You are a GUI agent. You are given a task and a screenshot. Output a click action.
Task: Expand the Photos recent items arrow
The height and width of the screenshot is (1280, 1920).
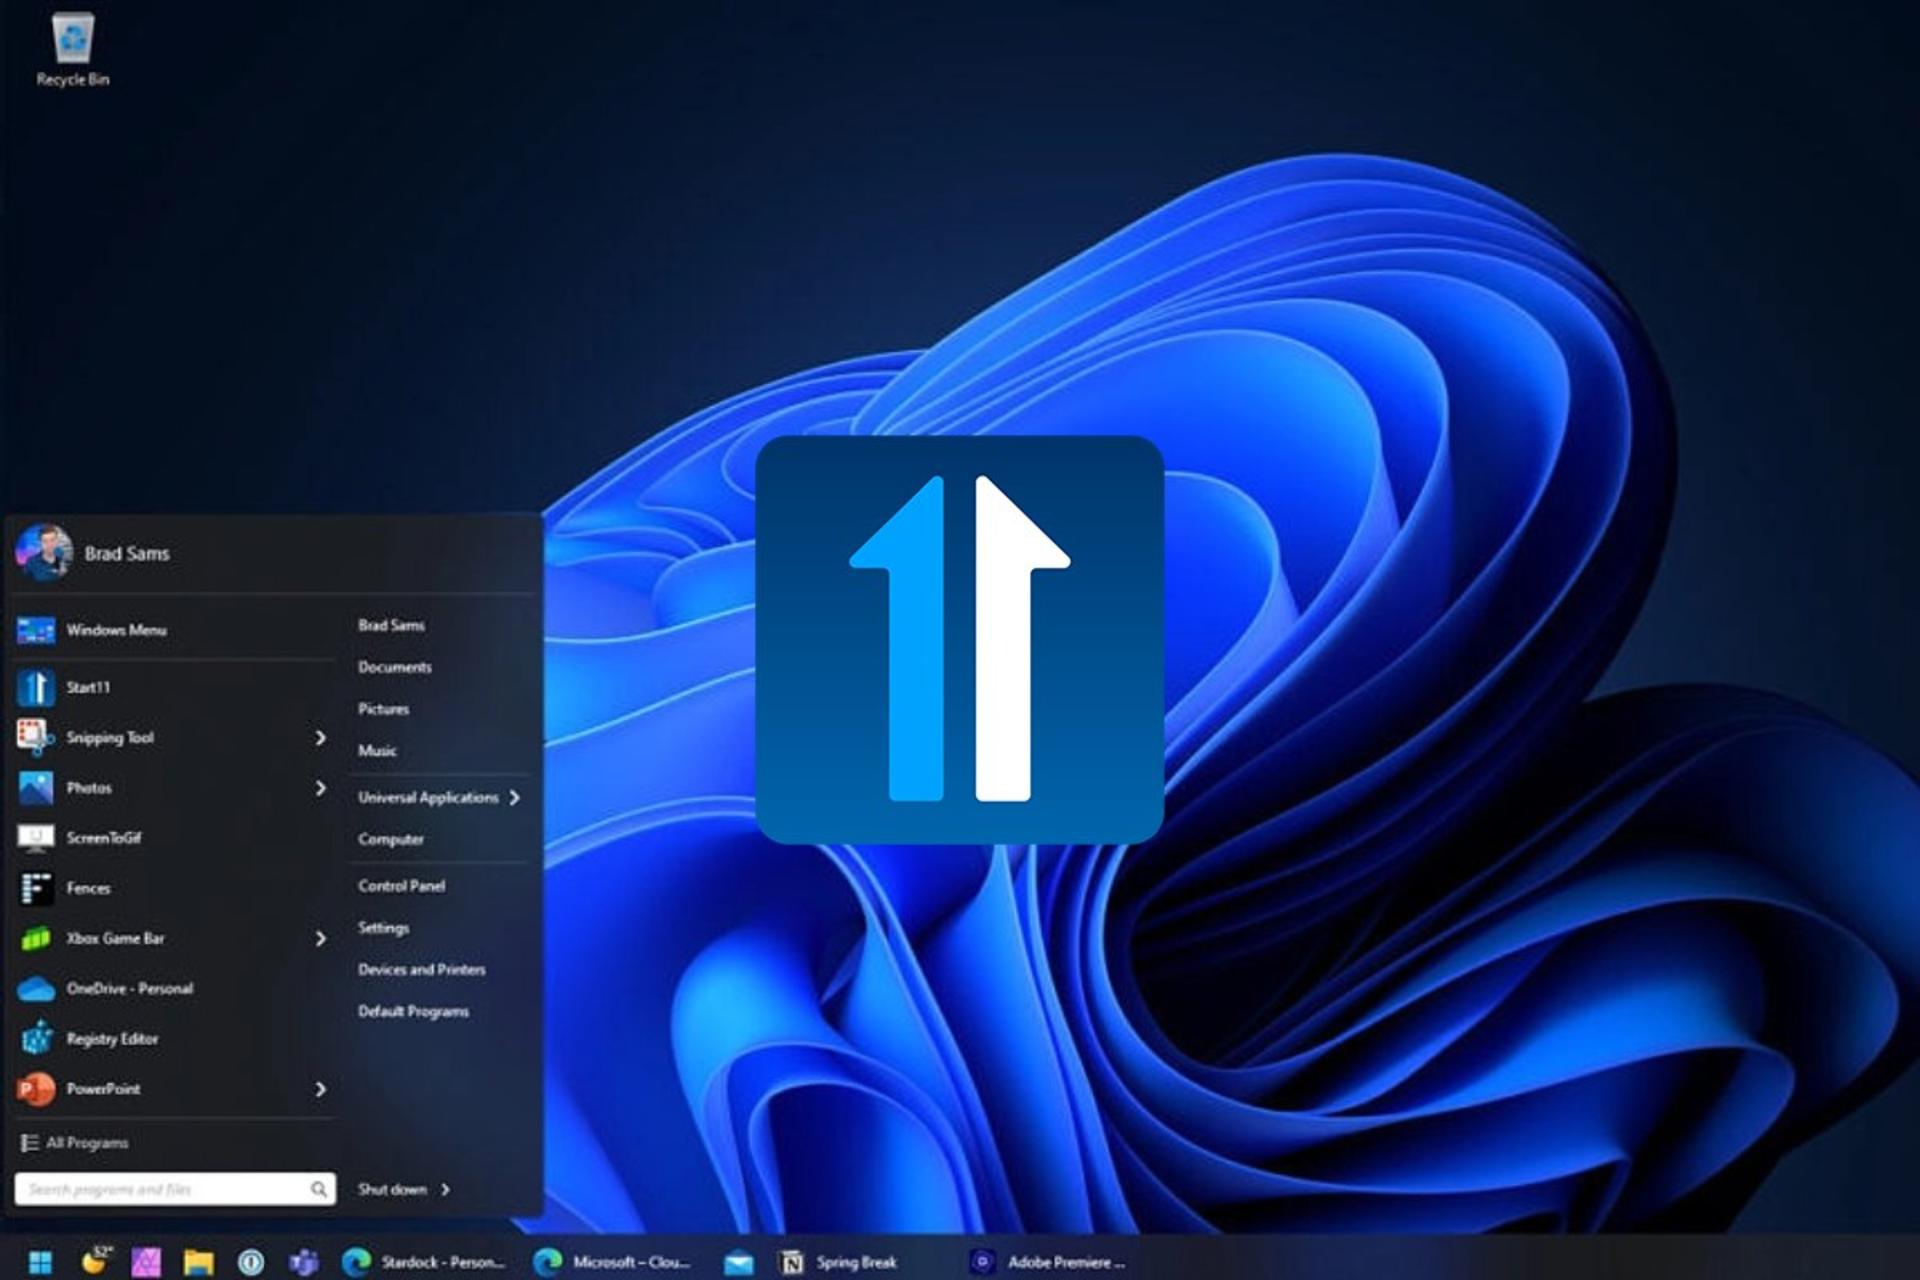pos(320,788)
